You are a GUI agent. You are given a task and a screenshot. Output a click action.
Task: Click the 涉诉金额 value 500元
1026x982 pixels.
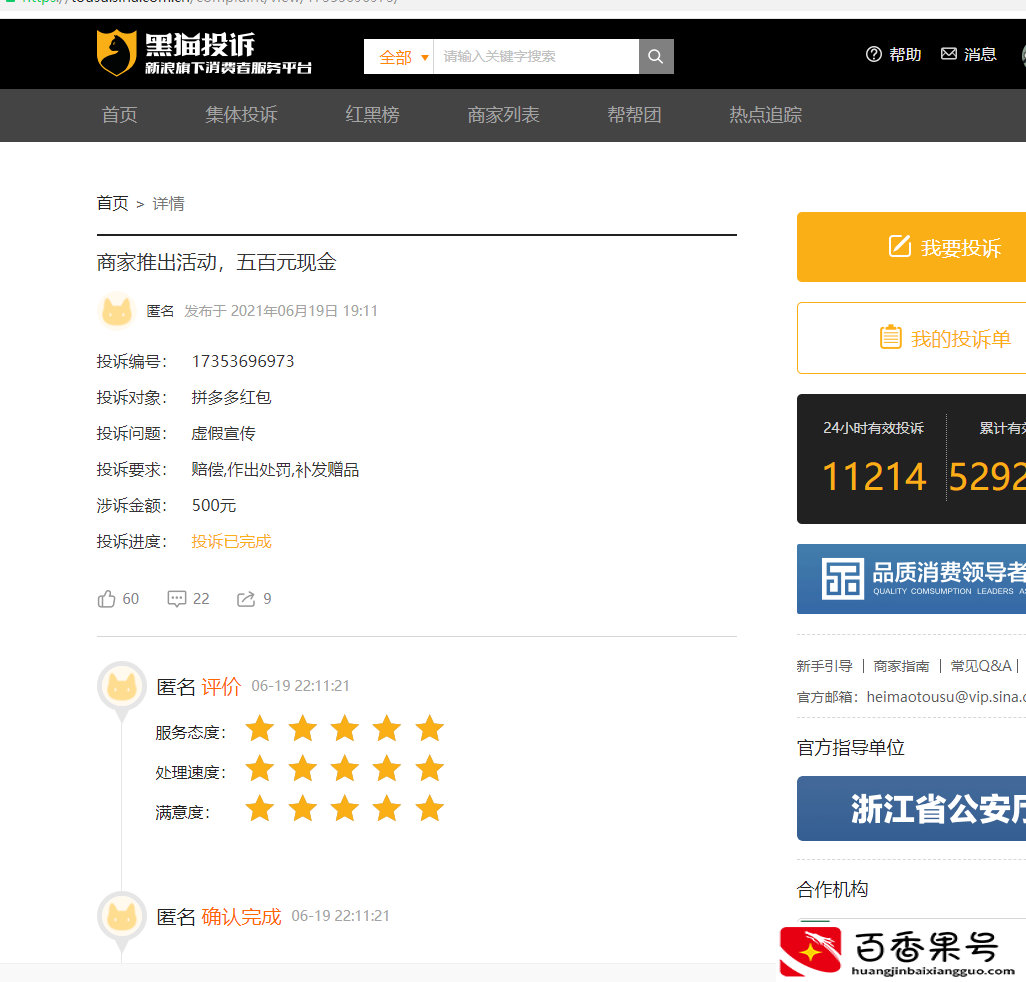point(214,506)
